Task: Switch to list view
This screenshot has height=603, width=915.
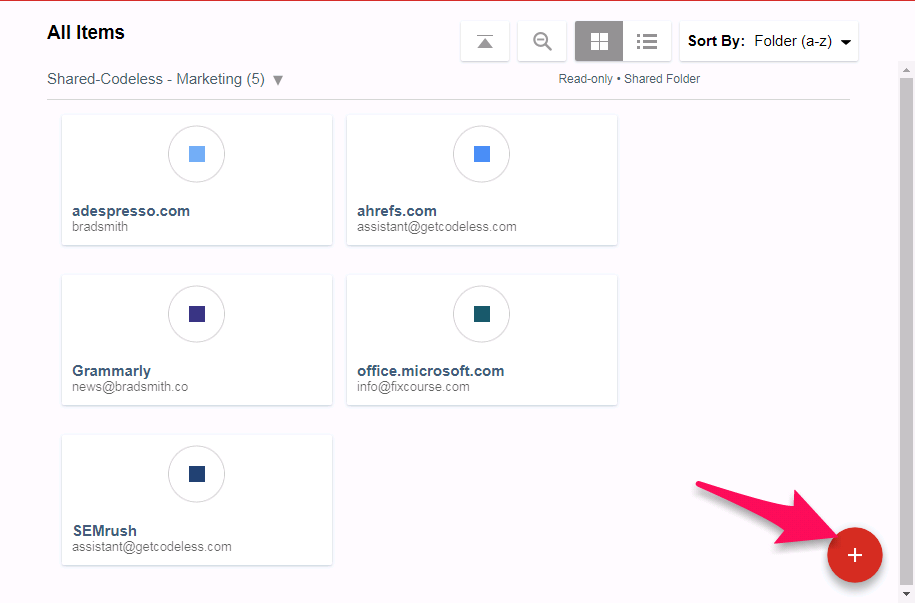Action: 647,41
